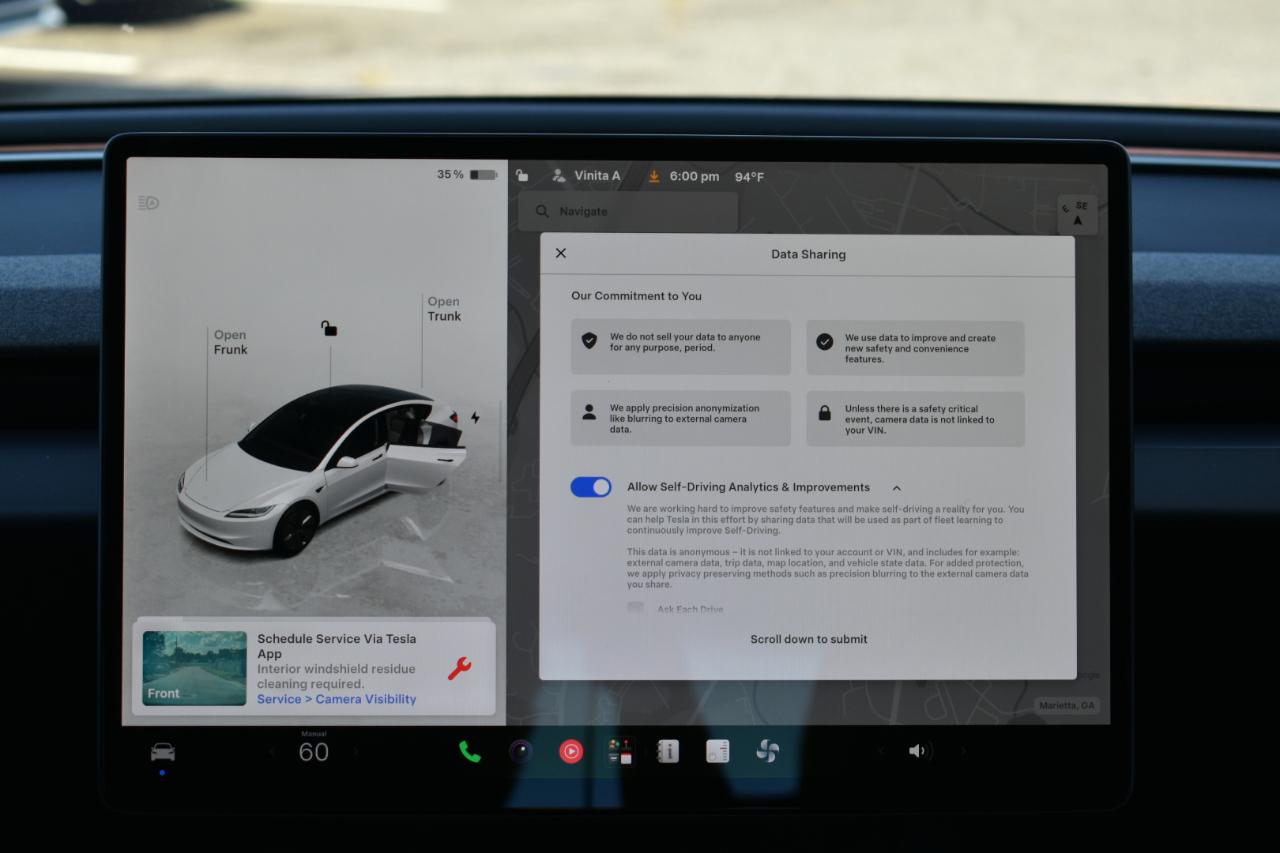The width and height of the screenshot is (1280, 853).
Task: Open the Manual information app
Action: 668,751
